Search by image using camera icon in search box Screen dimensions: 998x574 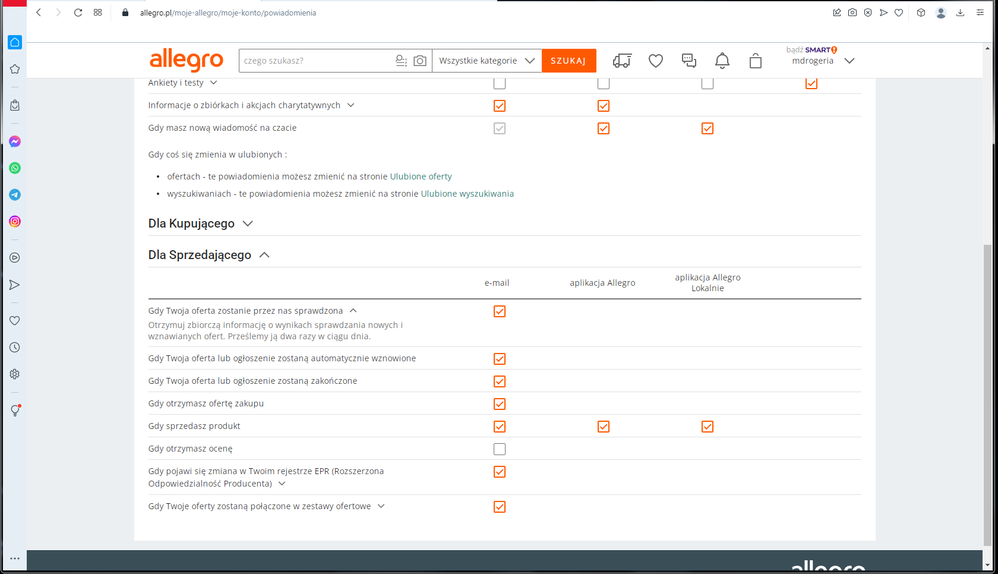tap(419, 60)
